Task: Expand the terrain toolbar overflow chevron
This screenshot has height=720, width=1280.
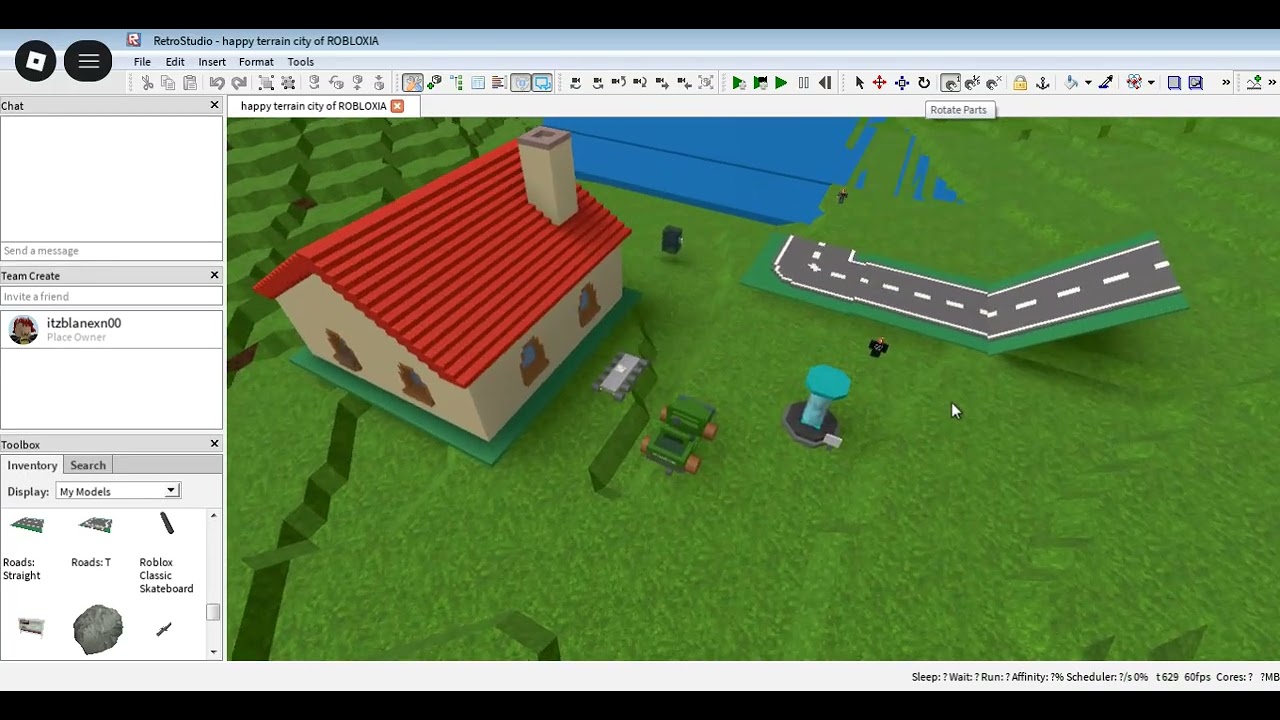Action: [x=1272, y=83]
